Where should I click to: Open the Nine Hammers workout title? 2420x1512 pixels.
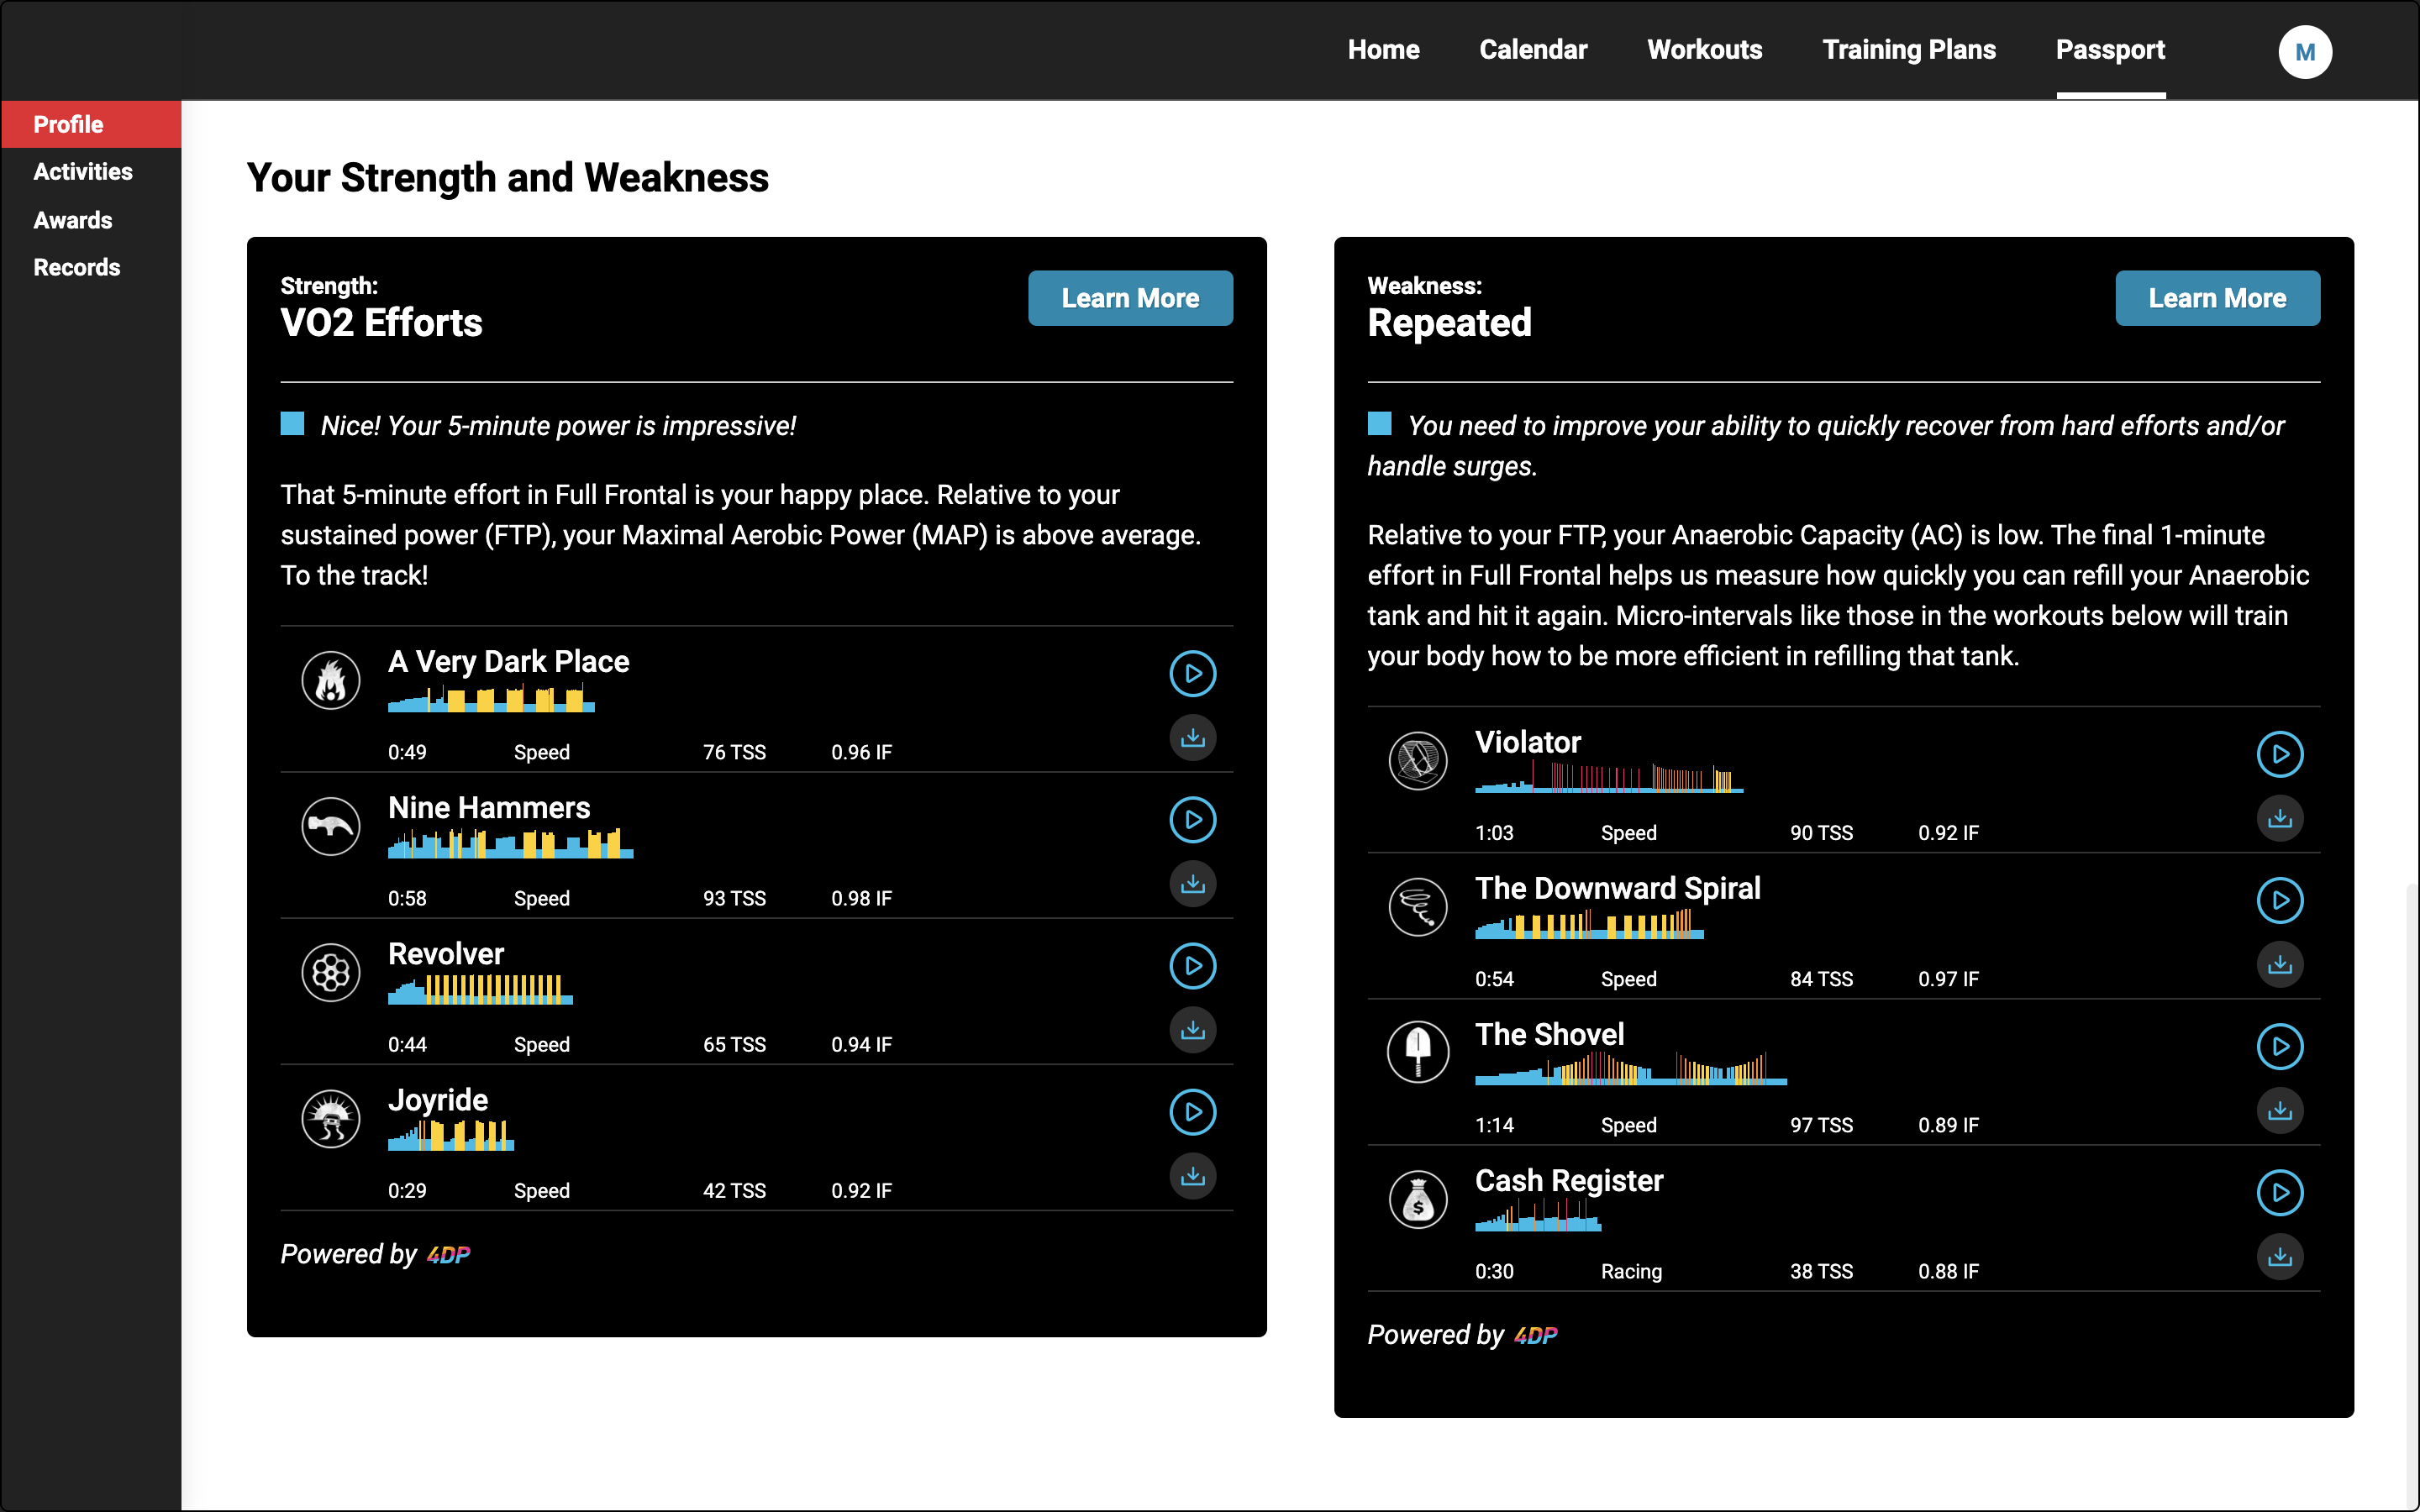pyautogui.click(x=489, y=808)
